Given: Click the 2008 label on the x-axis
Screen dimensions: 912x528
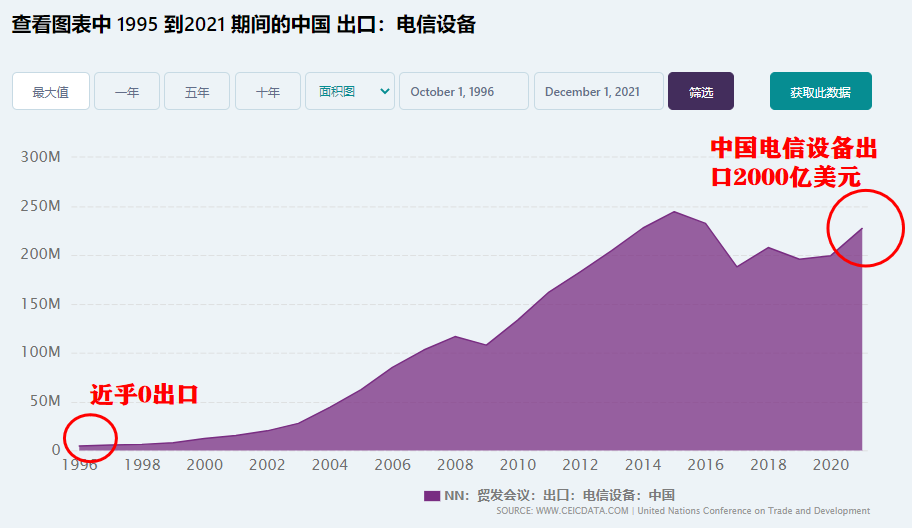Looking at the screenshot, I should point(455,465).
